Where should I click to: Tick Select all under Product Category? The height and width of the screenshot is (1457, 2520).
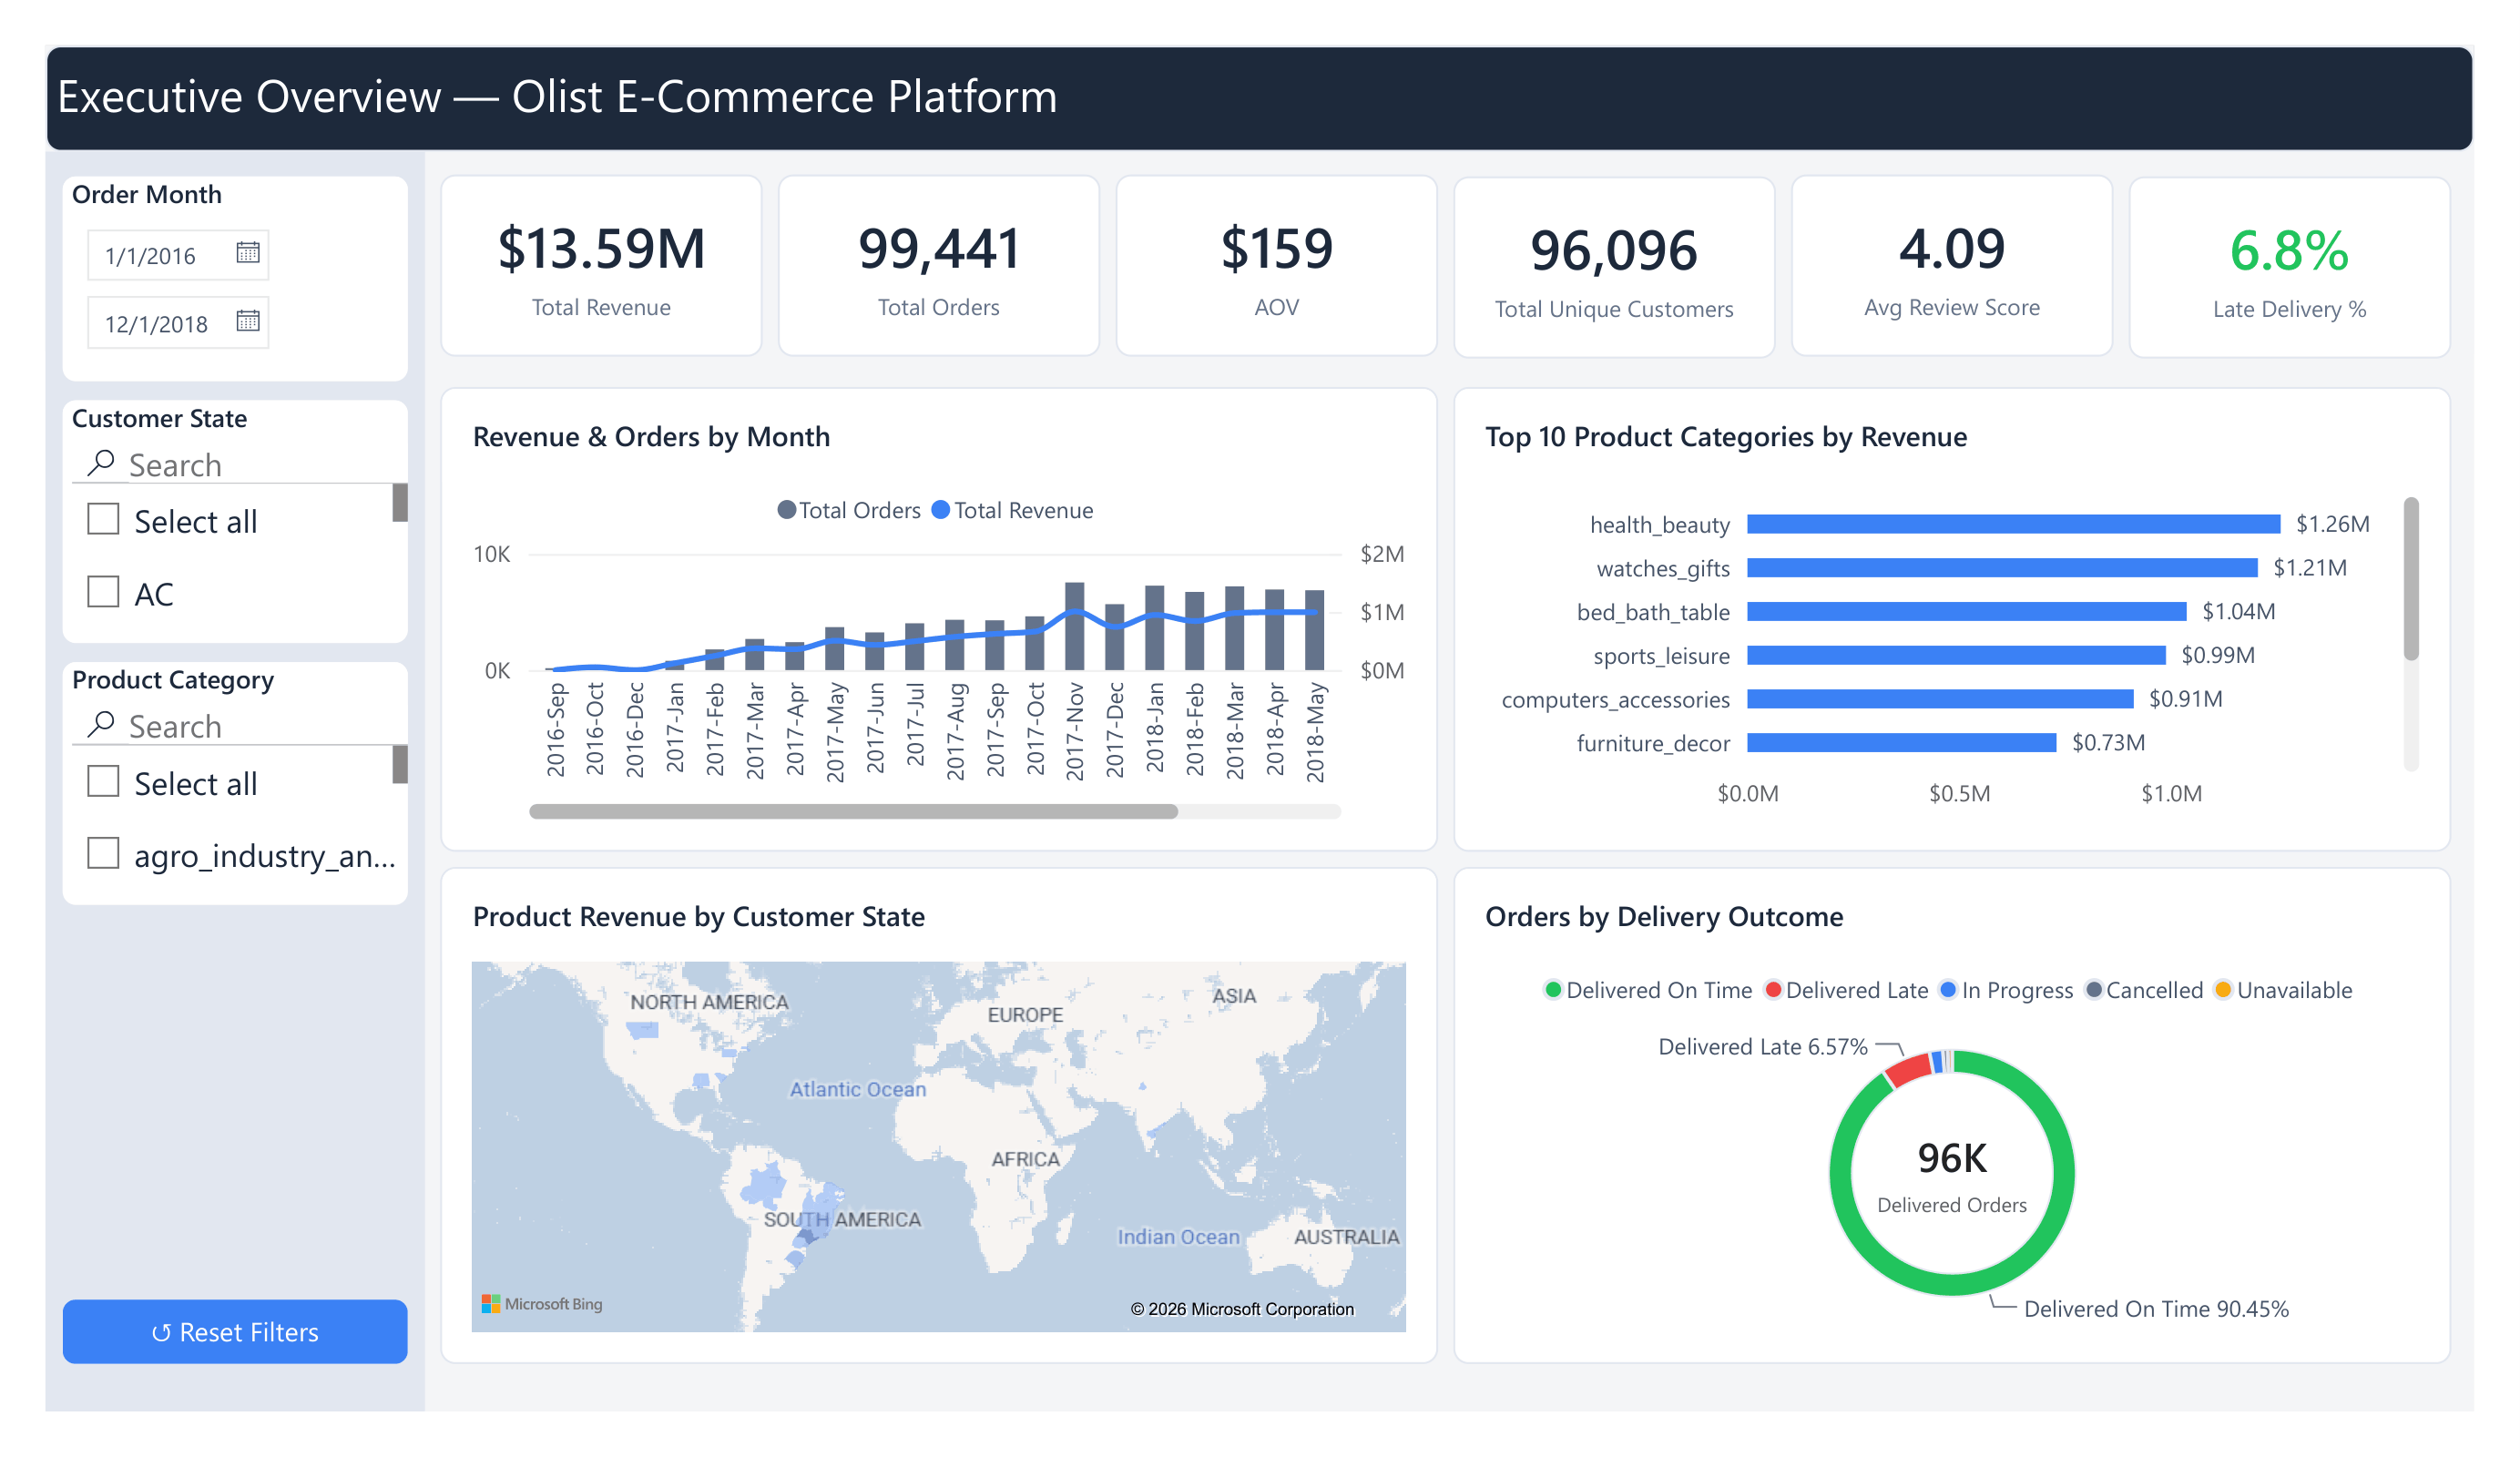coord(103,781)
